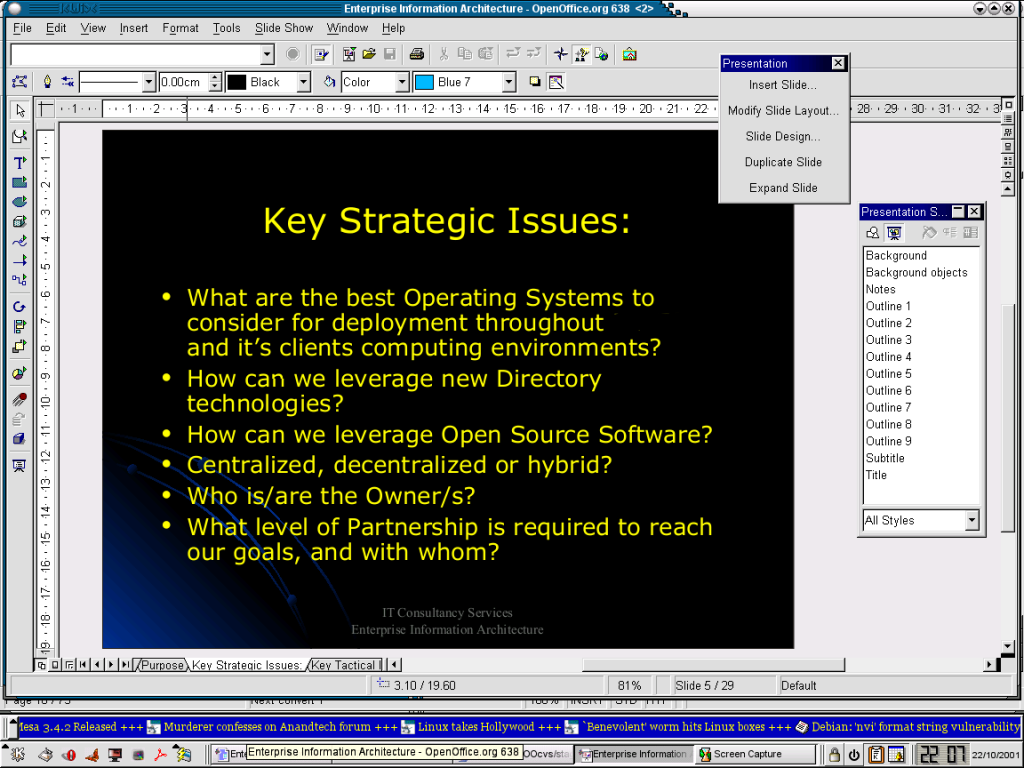
Task: Toggle Graphic Styles view in the stylist
Action: (873, 233)
